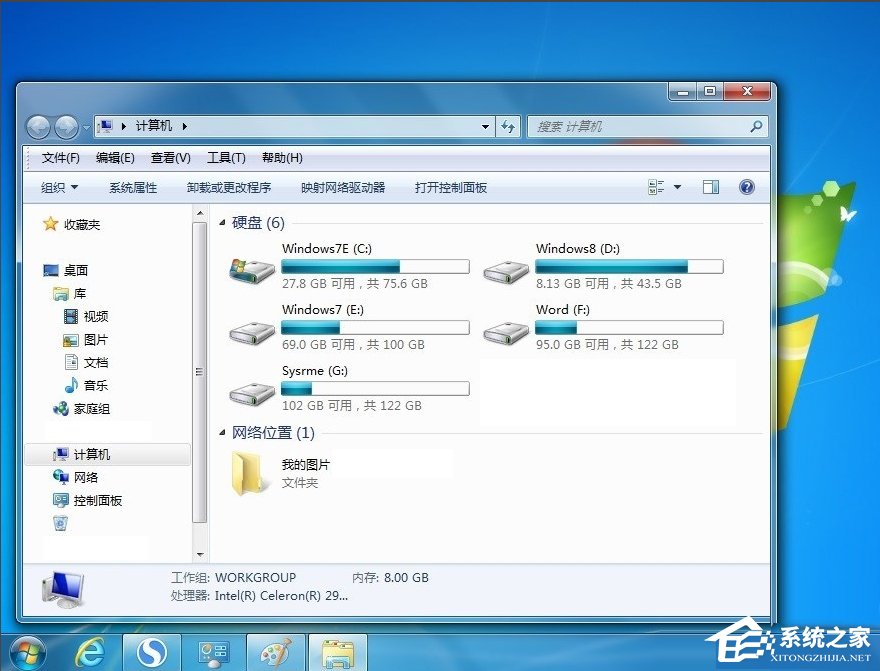Open the address bar history dropdown
This screenshot has height=671, width=880.
point(485,126)
